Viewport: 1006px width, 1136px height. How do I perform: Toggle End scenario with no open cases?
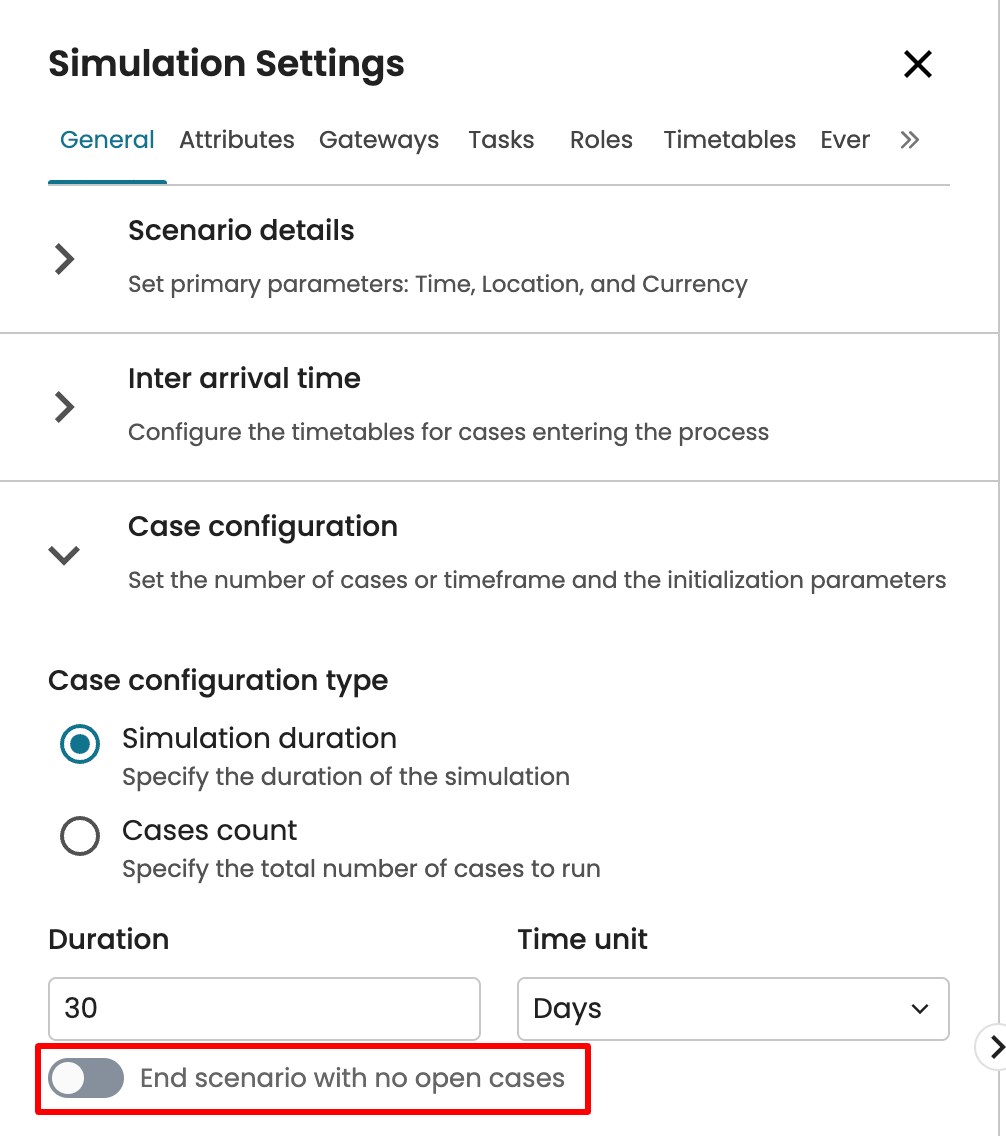tap(87, 1078)
